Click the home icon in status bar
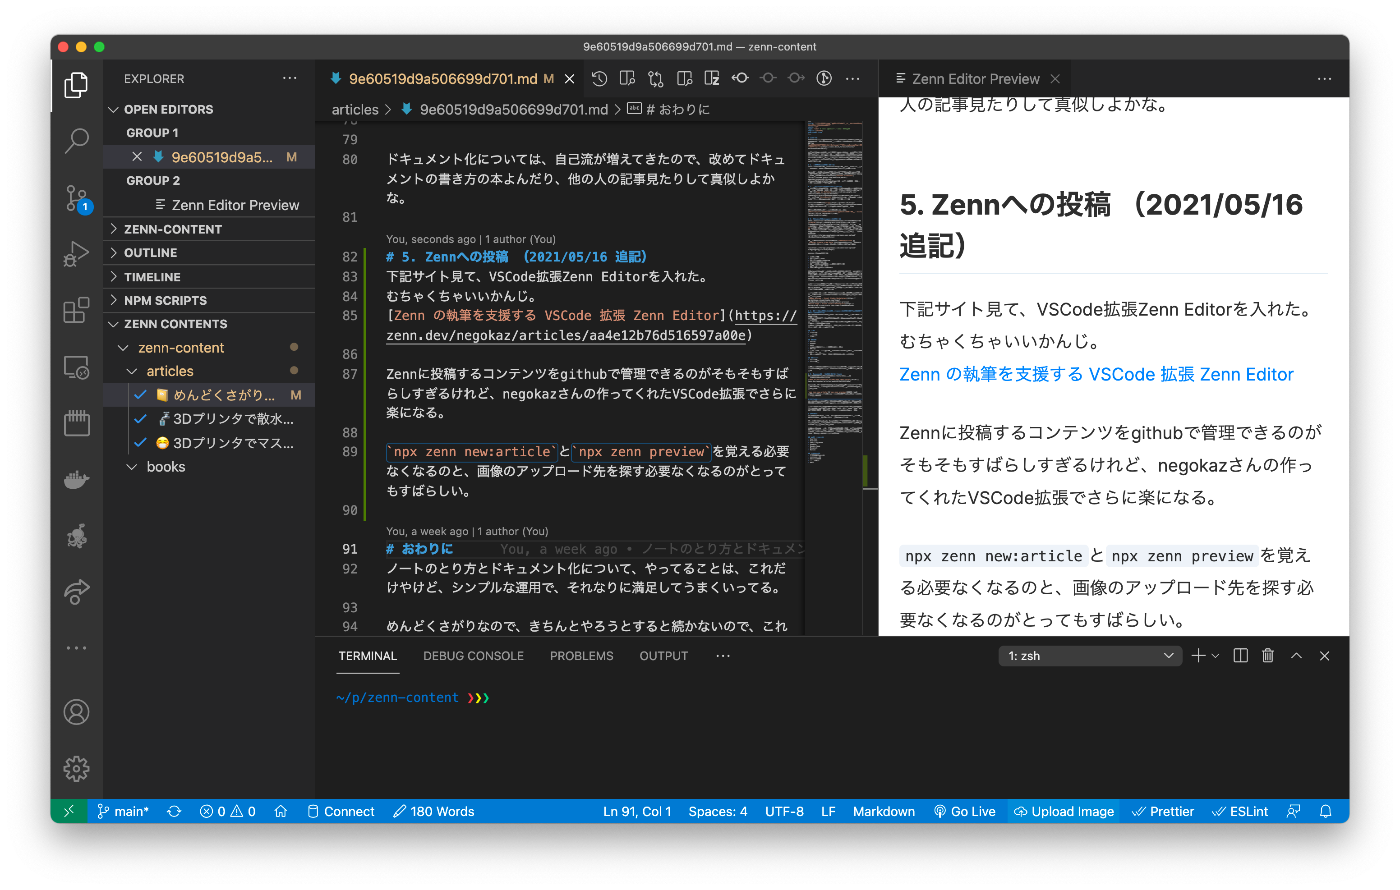The height and width of the screenshot is (890, 1400). 281,811
